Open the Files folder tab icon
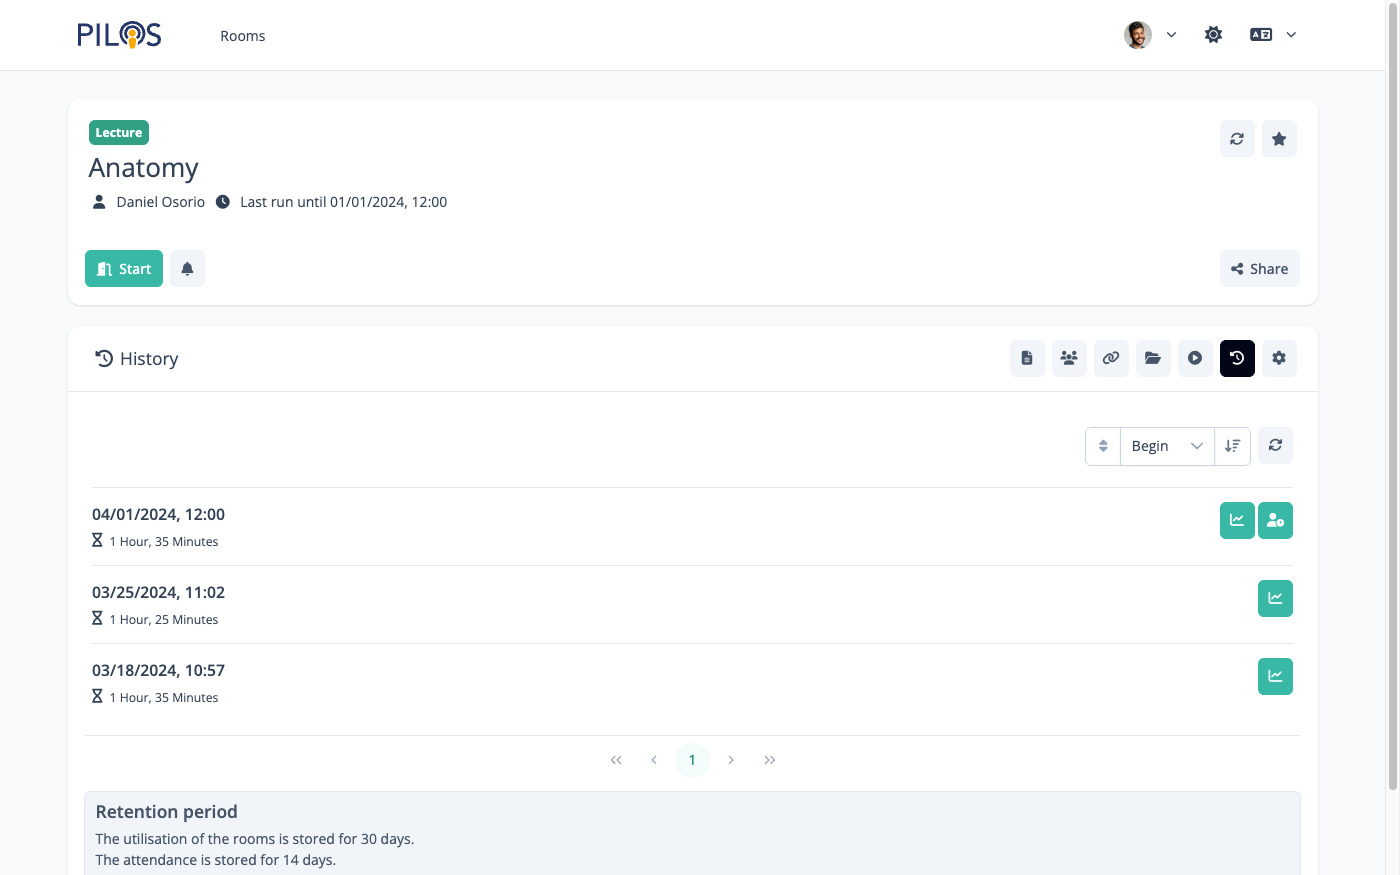Image resolution: width=1400 pixels, height=875 pixels. tap(1153, 358)
